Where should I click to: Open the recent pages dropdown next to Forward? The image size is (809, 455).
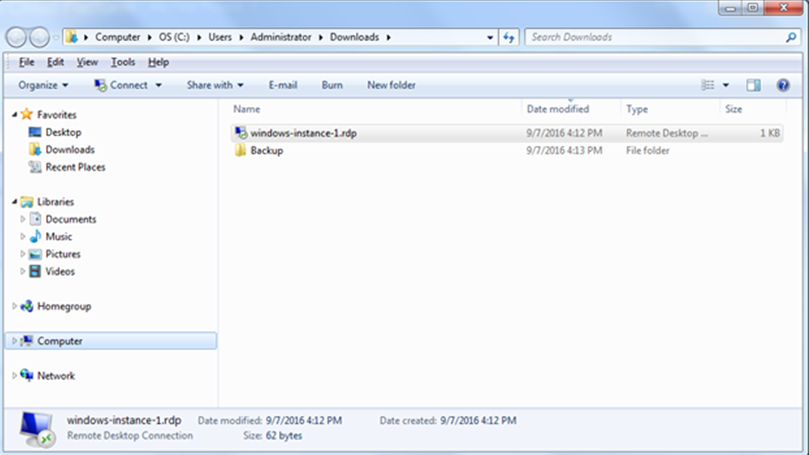[x=56, y=37]
